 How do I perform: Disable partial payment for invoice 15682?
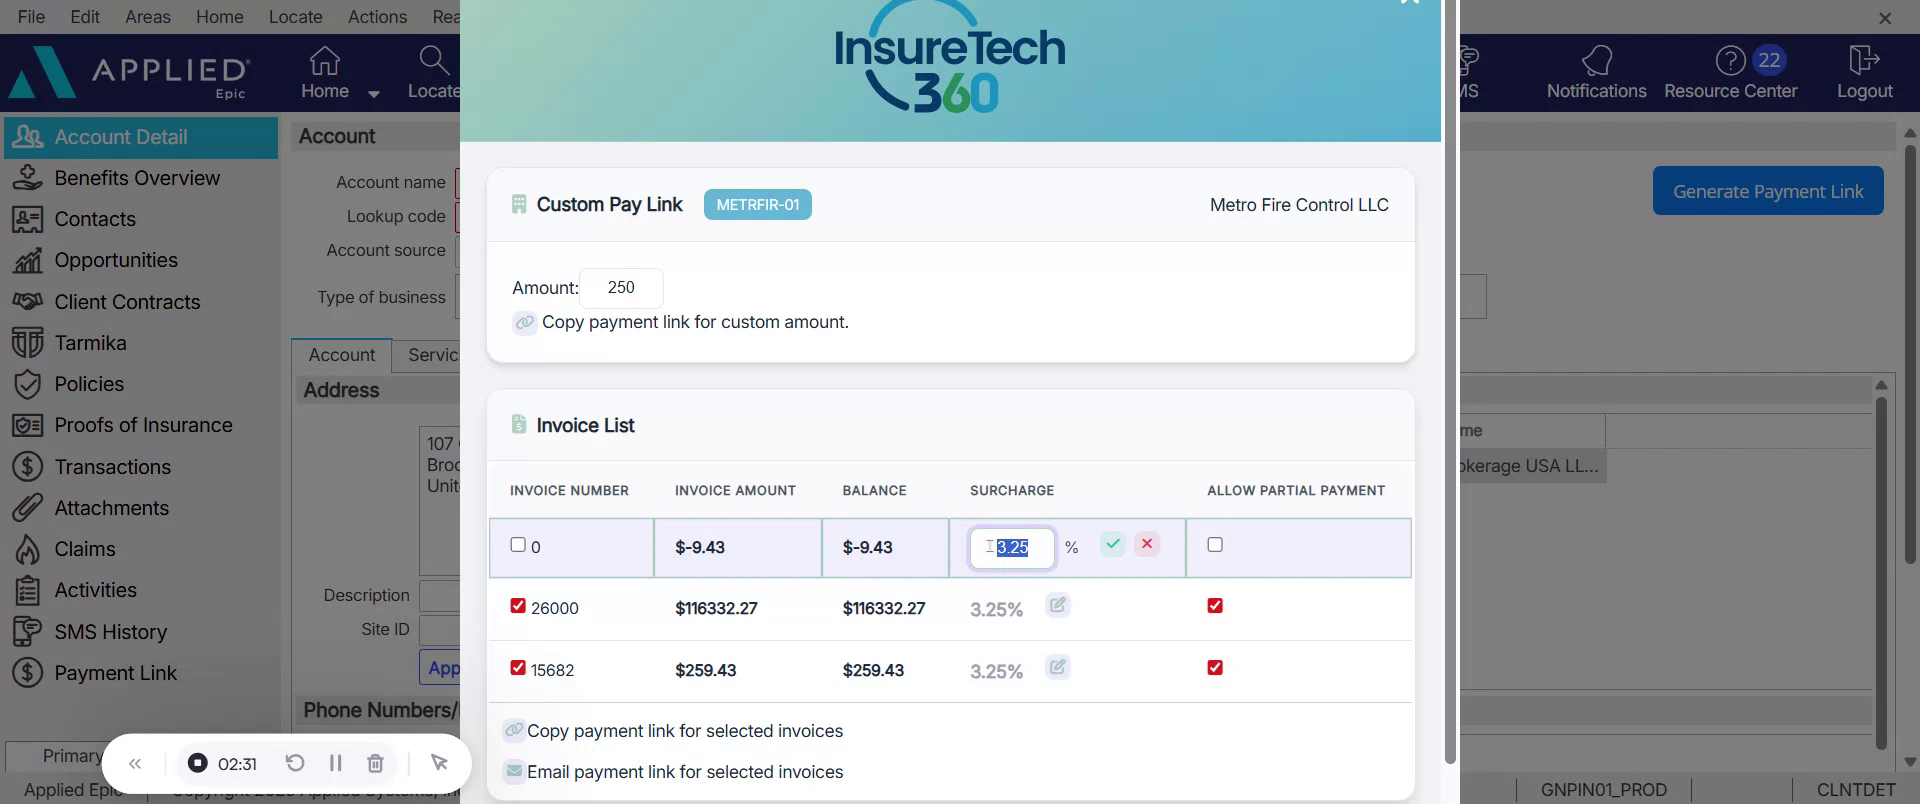1215,668
